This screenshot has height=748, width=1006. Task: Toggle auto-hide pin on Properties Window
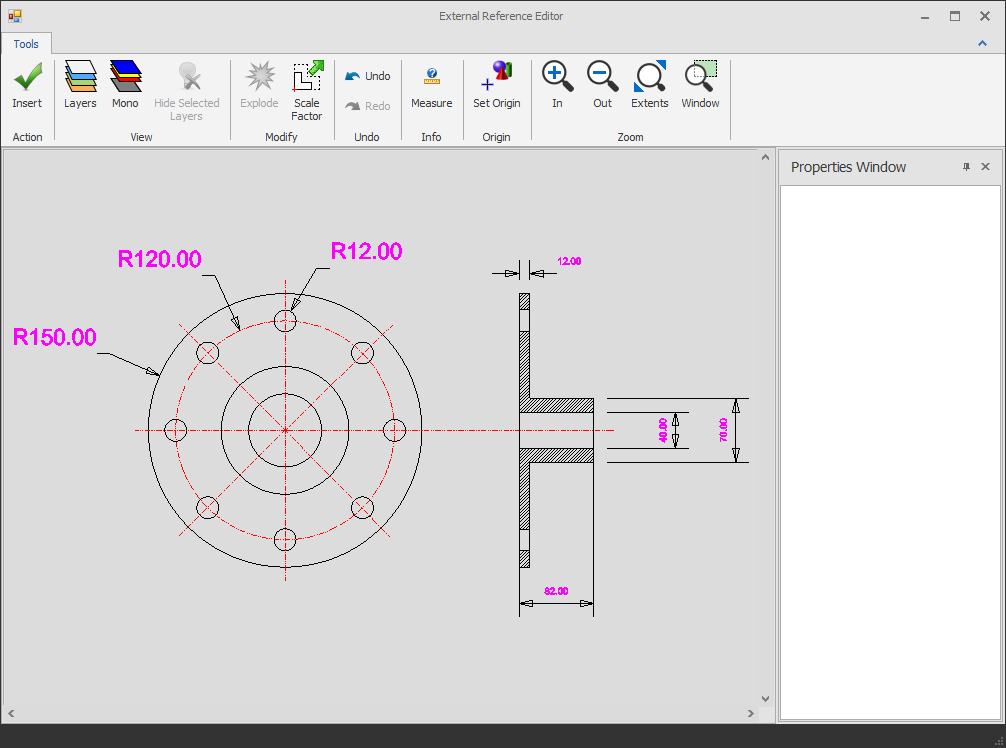coord(965,167)
